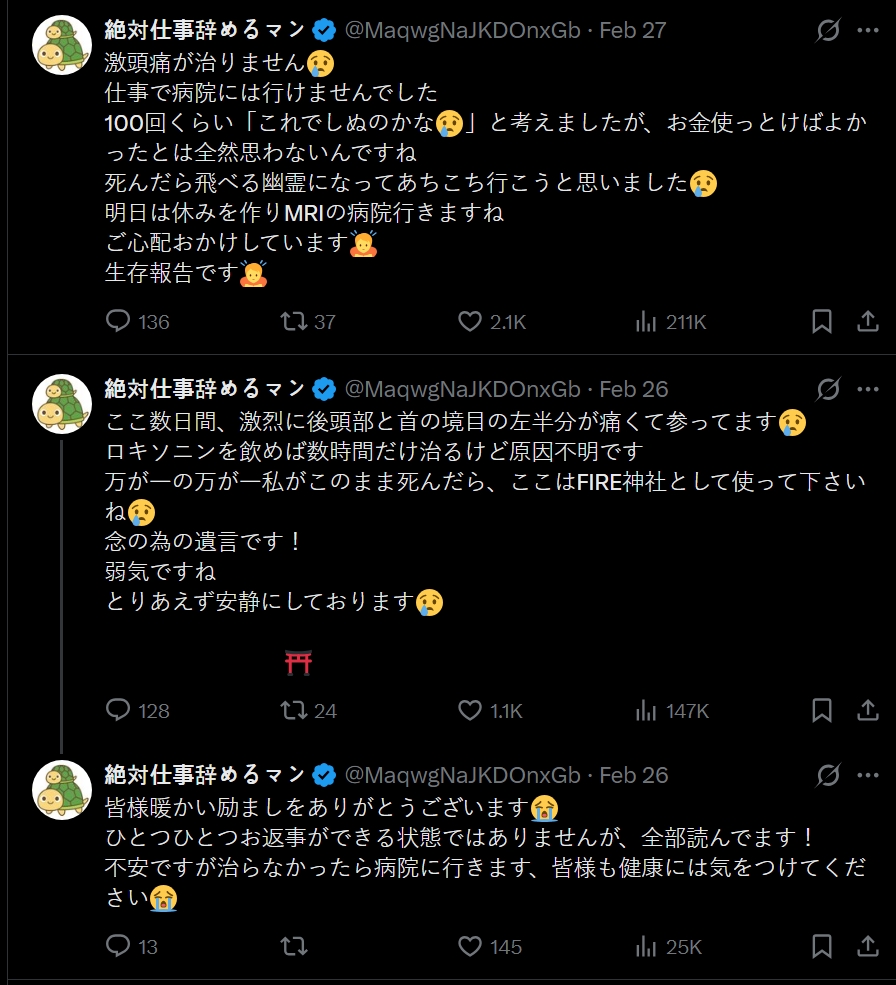Bookmark the last post with 13 replies
The width and height of the screenshot is (896, 985).
[x=821, y=945]
